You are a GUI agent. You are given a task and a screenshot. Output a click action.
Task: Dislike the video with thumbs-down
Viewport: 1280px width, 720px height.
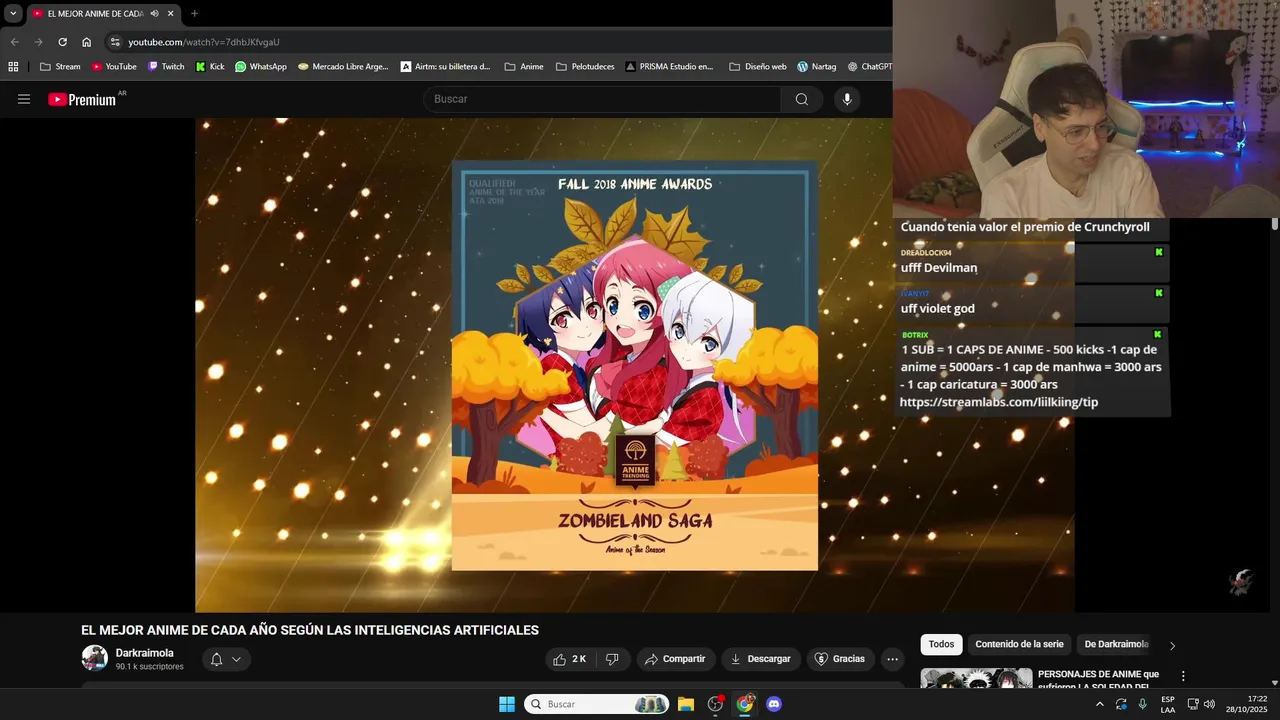coord(612,659)
